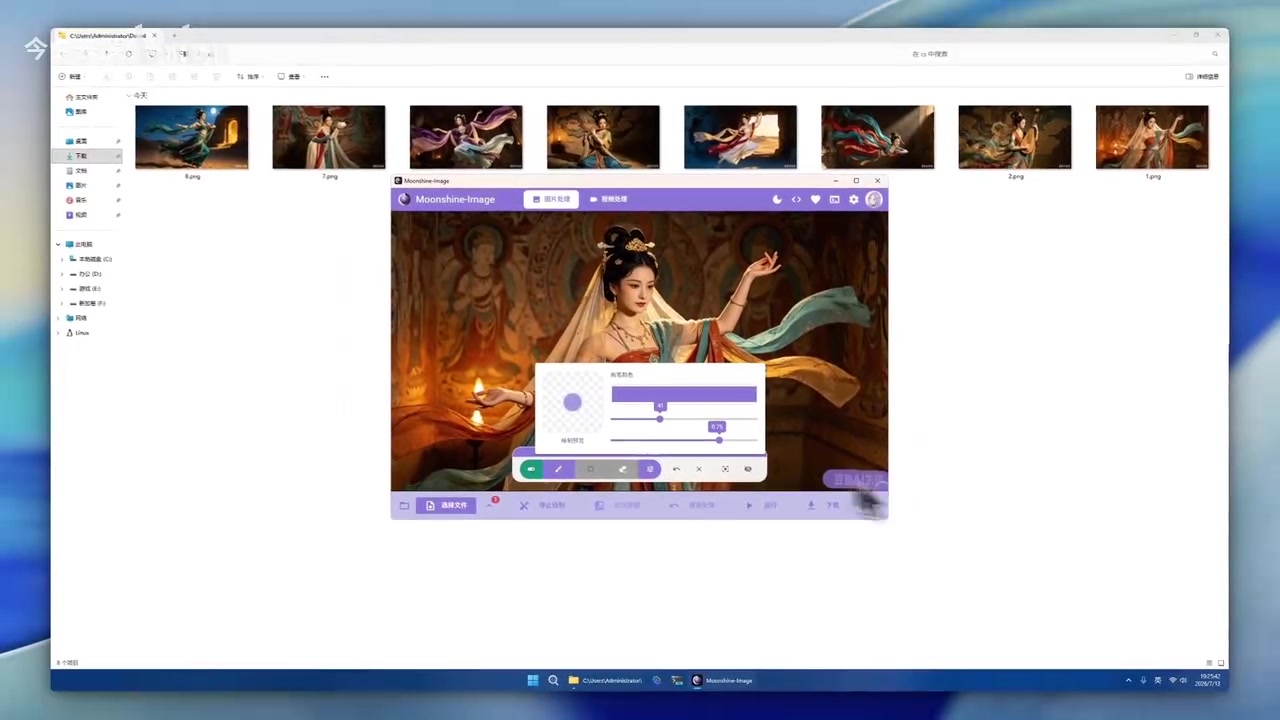The width and height of the screenshot is (1280, 720).
Task: Select the brush pen tool
Action: click(x=558, y=469)
